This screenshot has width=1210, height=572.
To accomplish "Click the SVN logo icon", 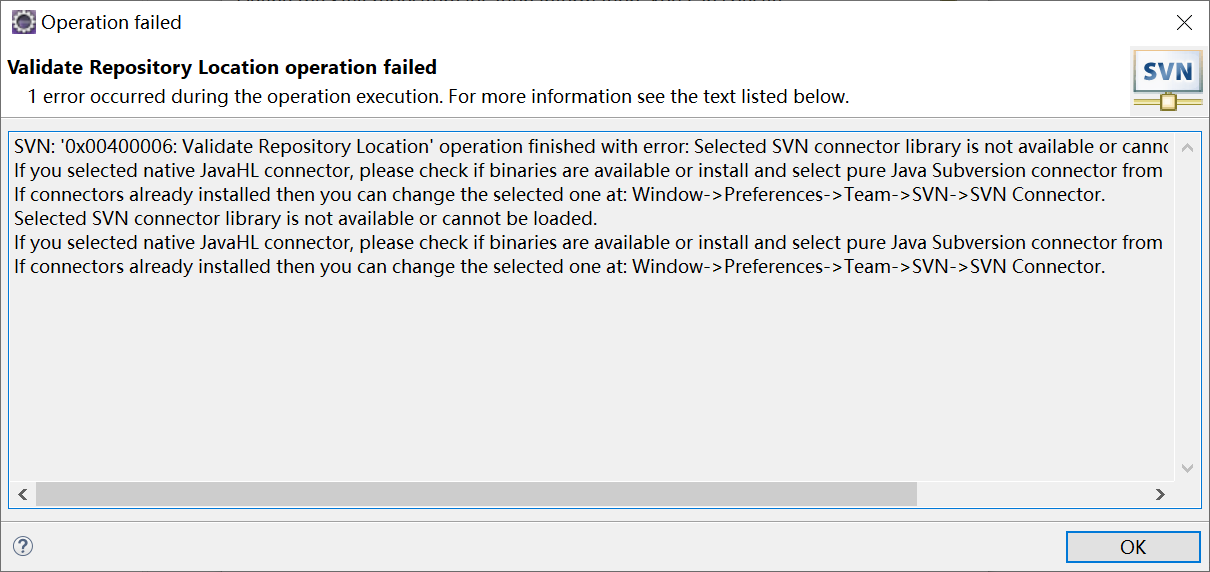I will (1167, 78).
